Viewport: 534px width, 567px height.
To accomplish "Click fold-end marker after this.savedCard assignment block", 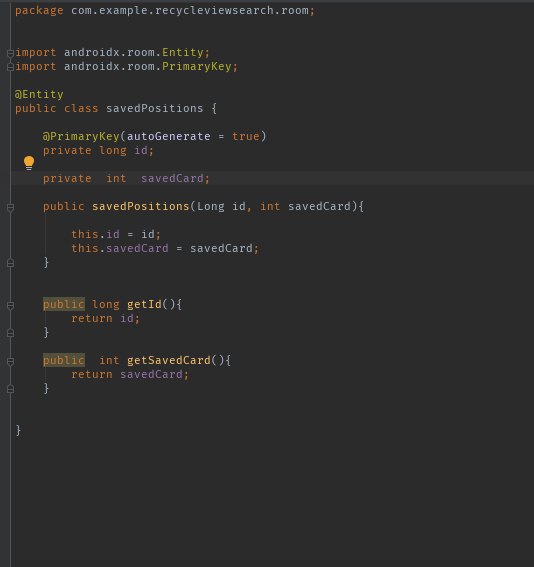I will tap(10, 263).
